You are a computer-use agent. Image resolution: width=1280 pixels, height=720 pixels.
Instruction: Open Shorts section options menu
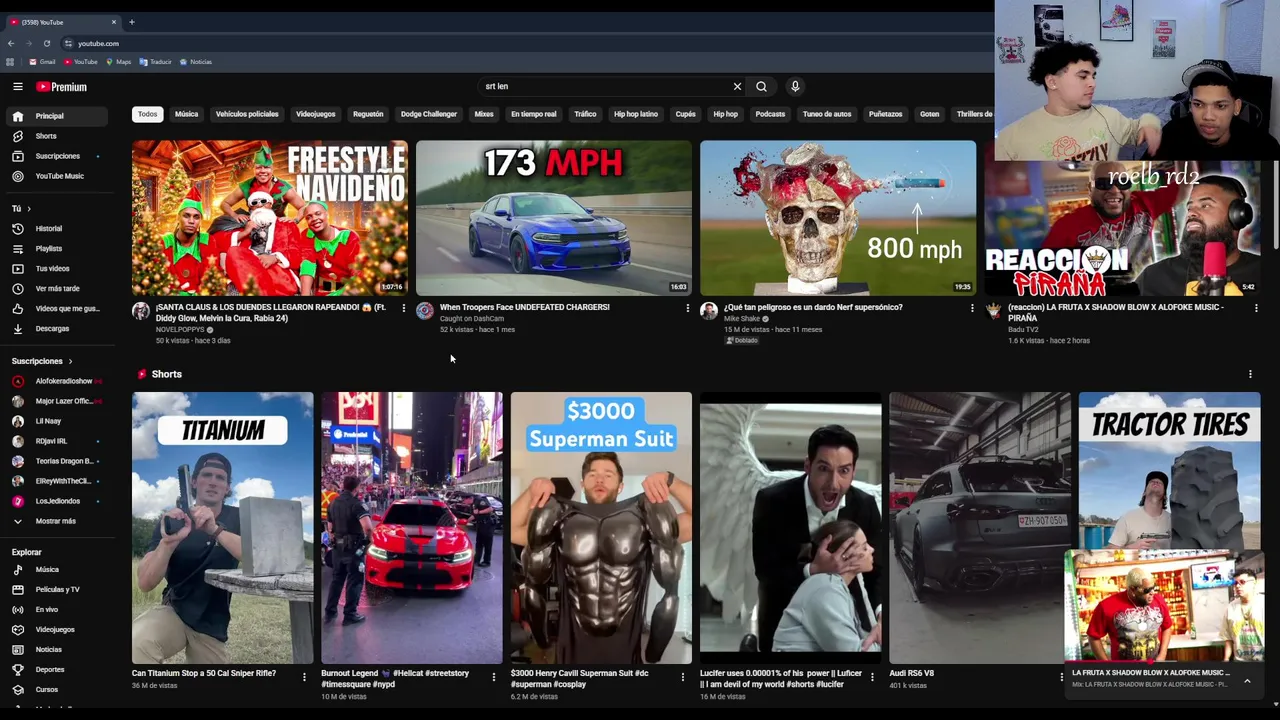pyautogui.click(x=1249, y=374)
